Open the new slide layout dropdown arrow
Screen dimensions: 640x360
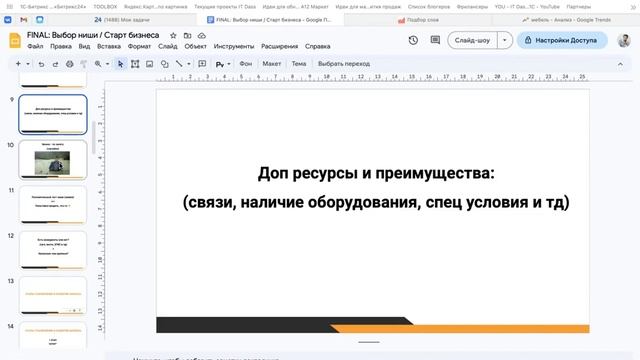coord(28,64)
